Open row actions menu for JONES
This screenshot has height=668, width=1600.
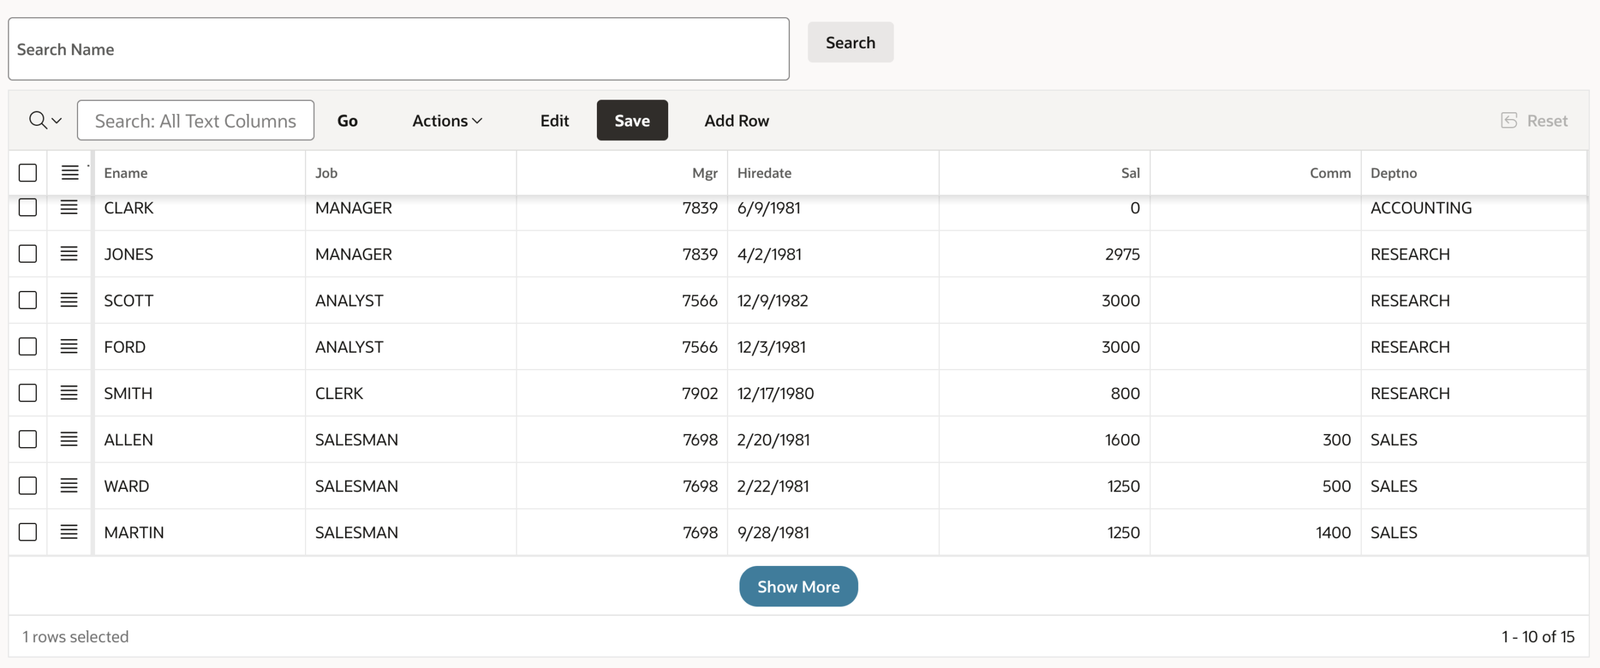pos(69,254)
